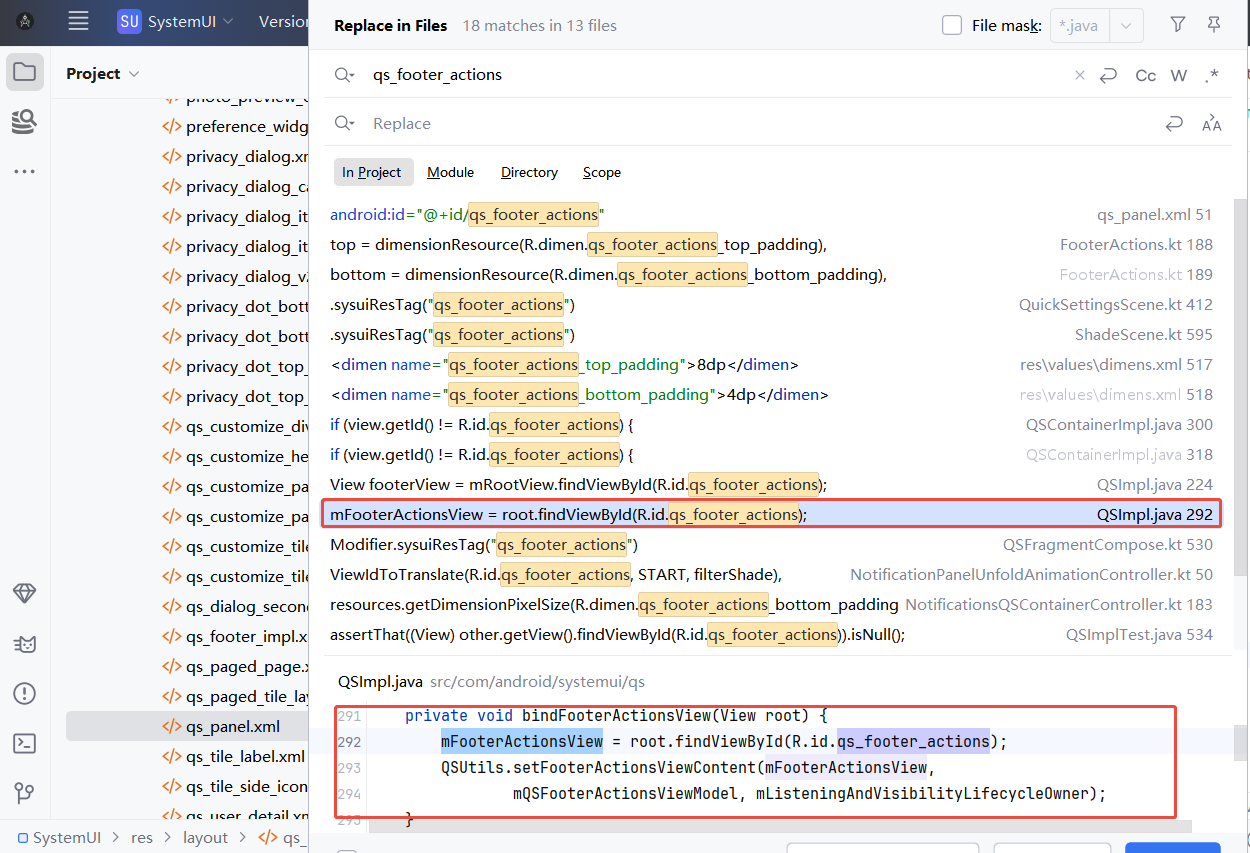
Task: Open the file mask *.java dropdown
Action: point(1127,25)
